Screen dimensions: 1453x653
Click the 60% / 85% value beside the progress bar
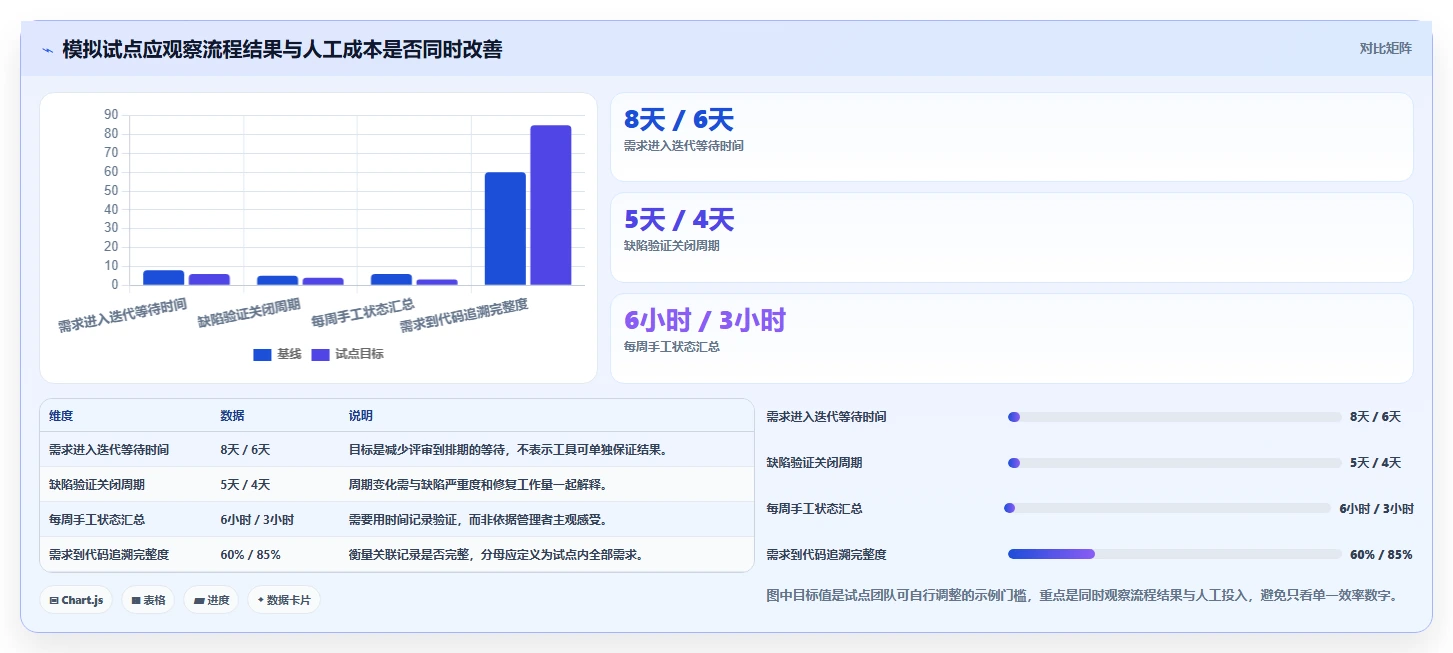[x=1381, y=555]
